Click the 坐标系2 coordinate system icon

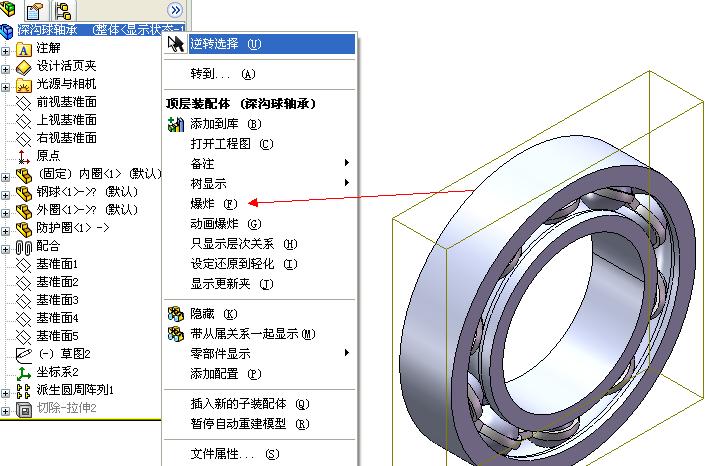pos(24,373)
